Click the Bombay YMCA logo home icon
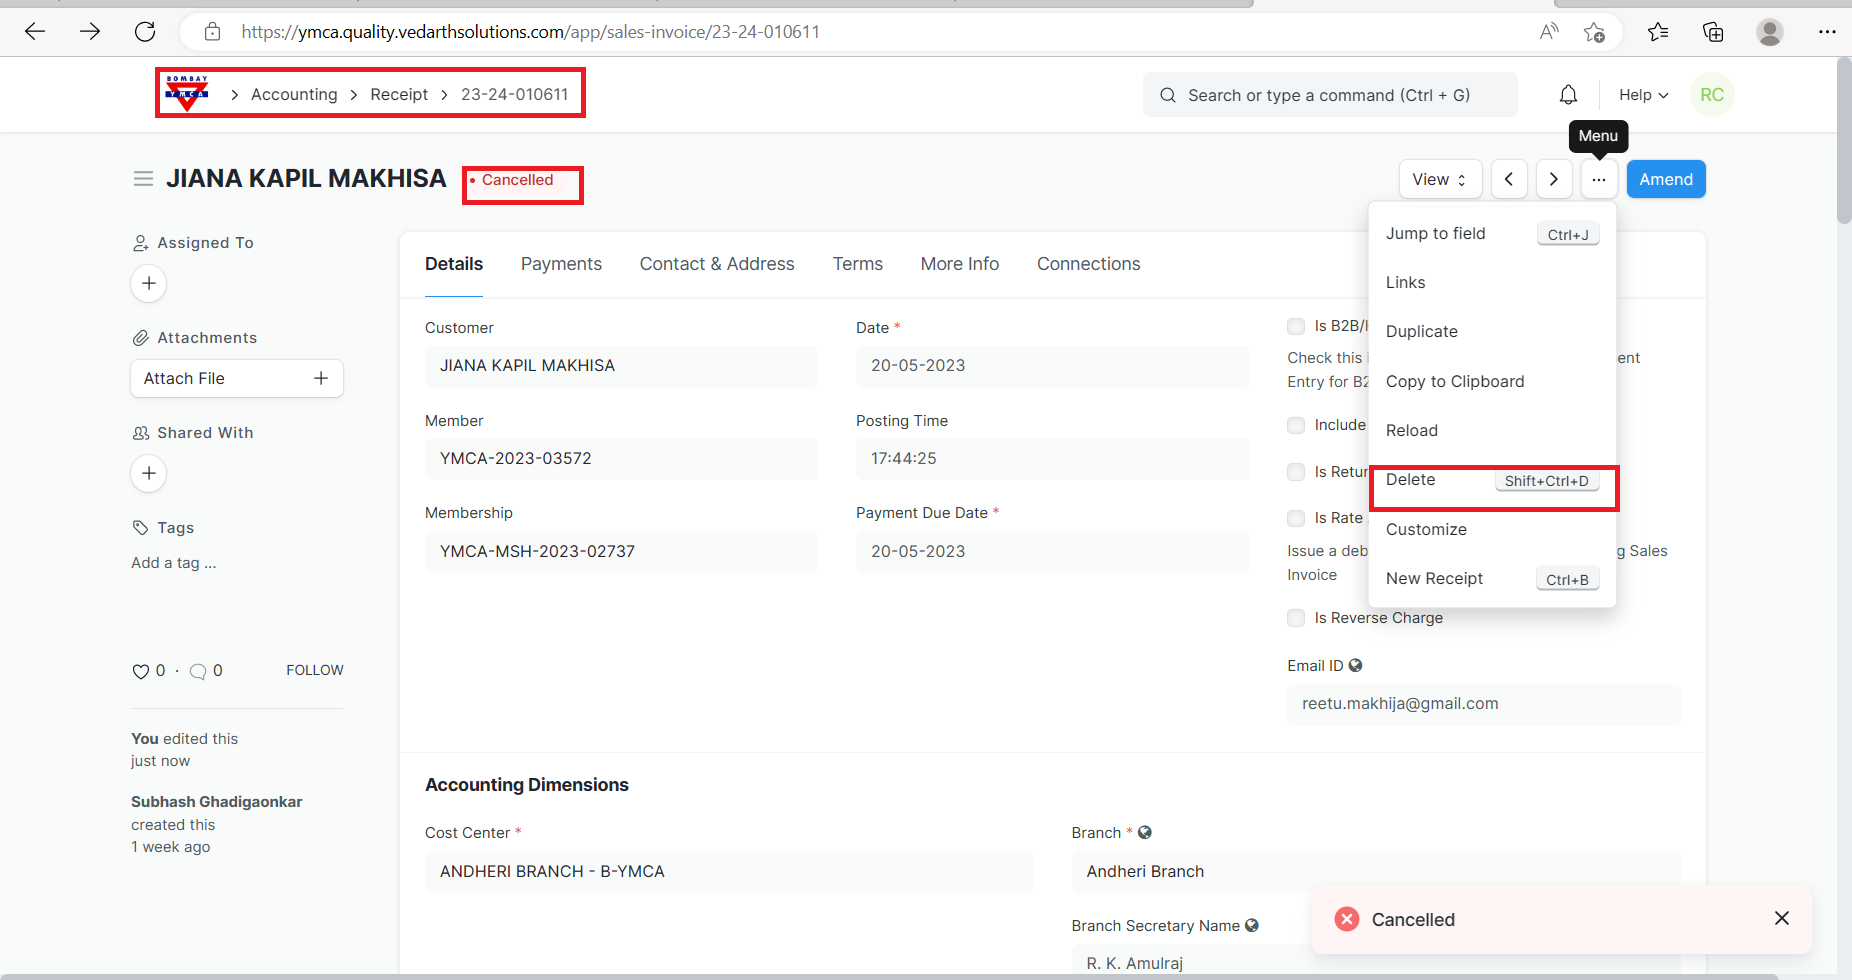 click(x=187, y=93)
